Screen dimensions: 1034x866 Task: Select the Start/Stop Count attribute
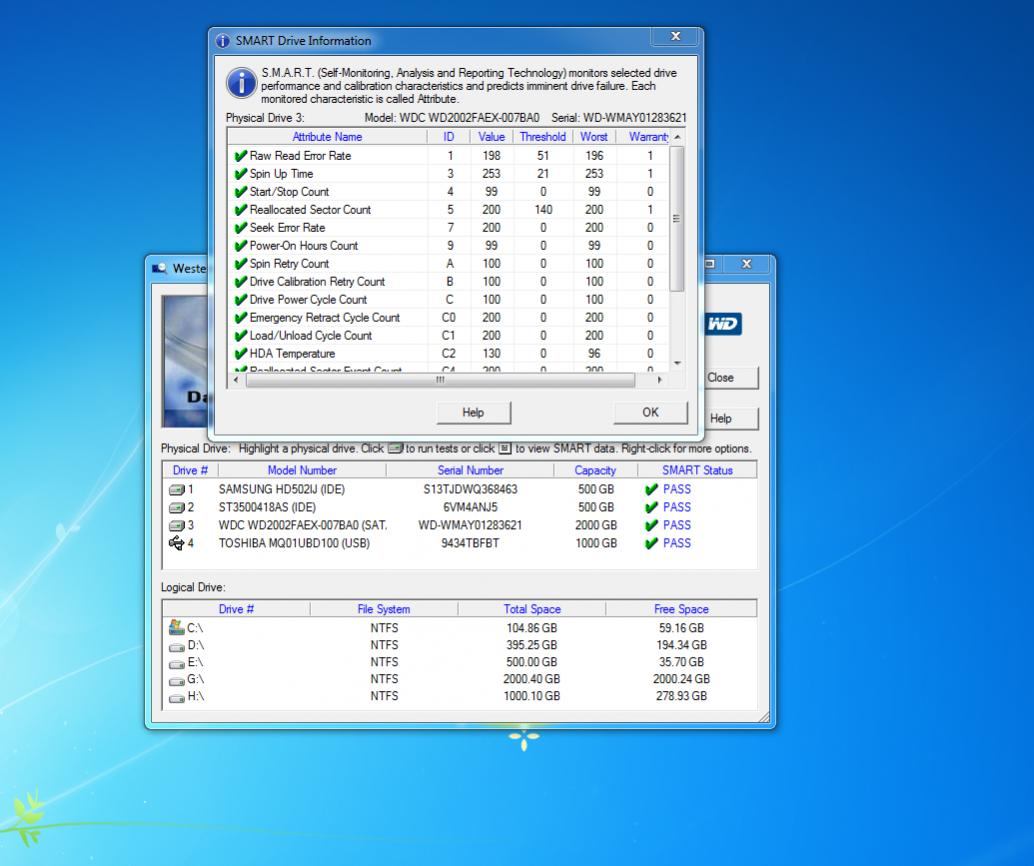448,191
